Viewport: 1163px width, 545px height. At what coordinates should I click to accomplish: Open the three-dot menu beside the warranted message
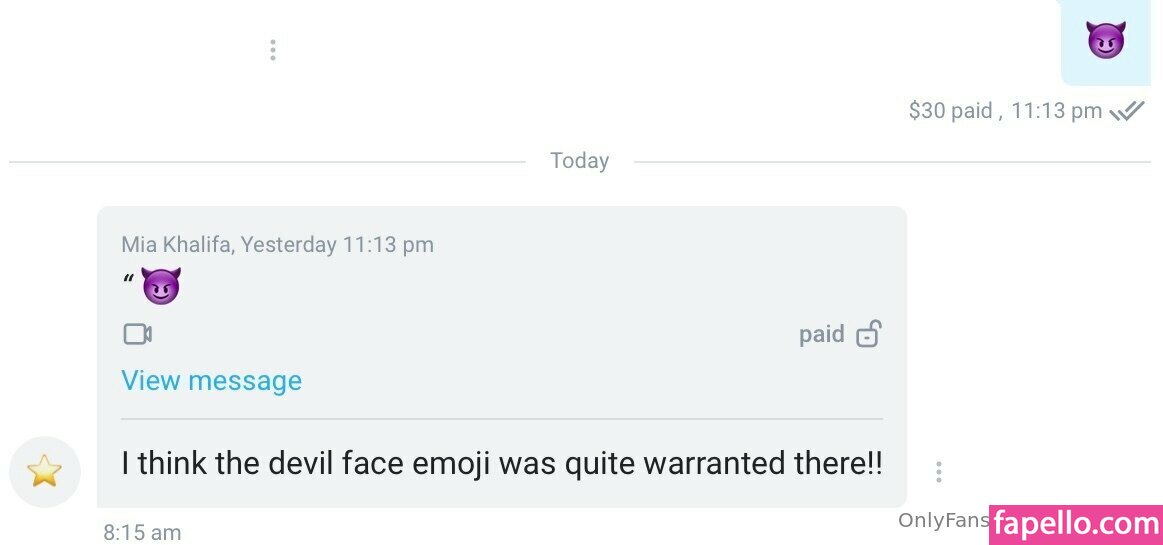click(x=938, y=471)
